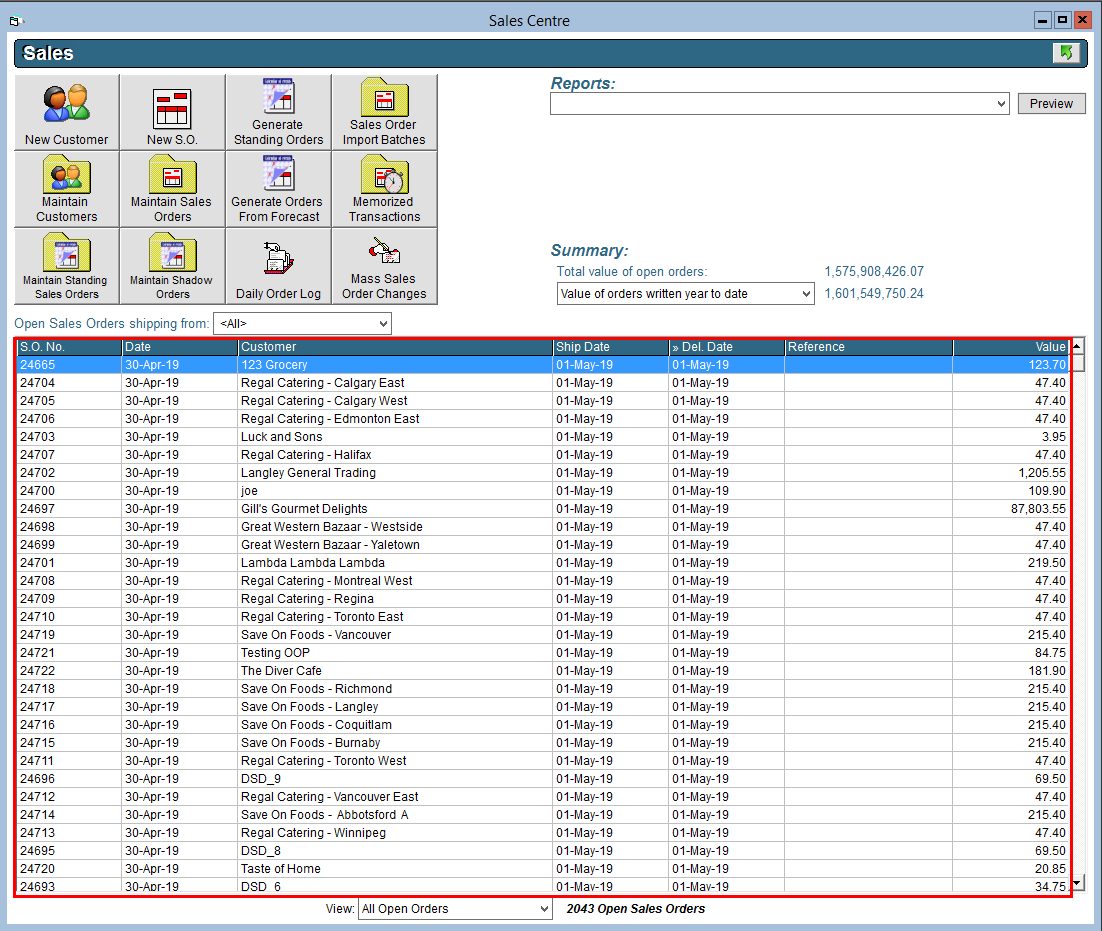Viewport: 1102px width, 931px height.
Task: Open the Daily Order Log
Action: [x=278, y=266]
